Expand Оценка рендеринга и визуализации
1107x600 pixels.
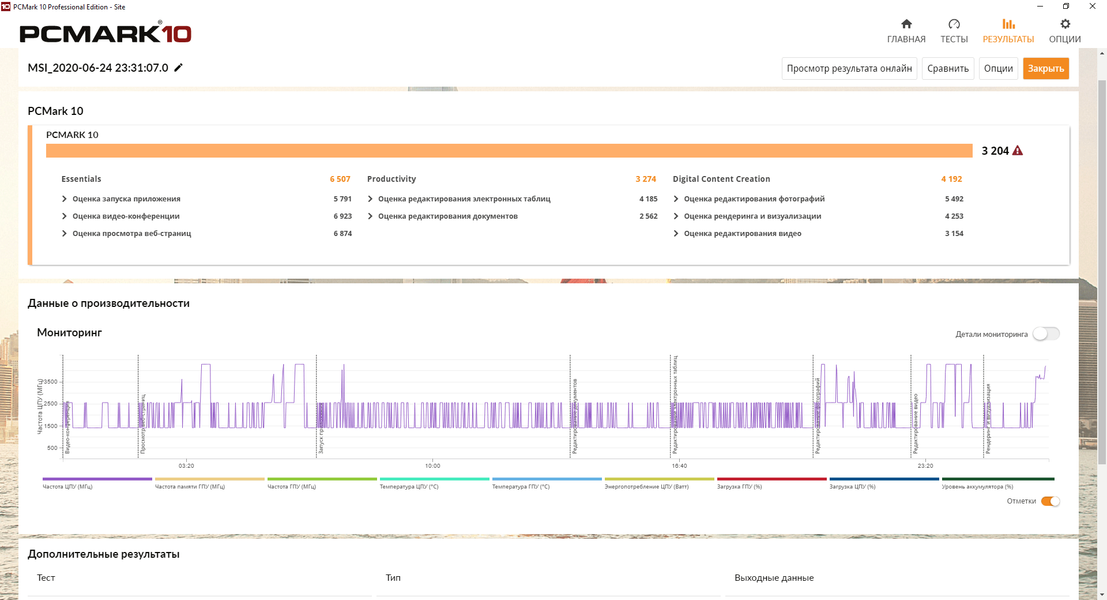pyautogui.click(x=676, y=216)
